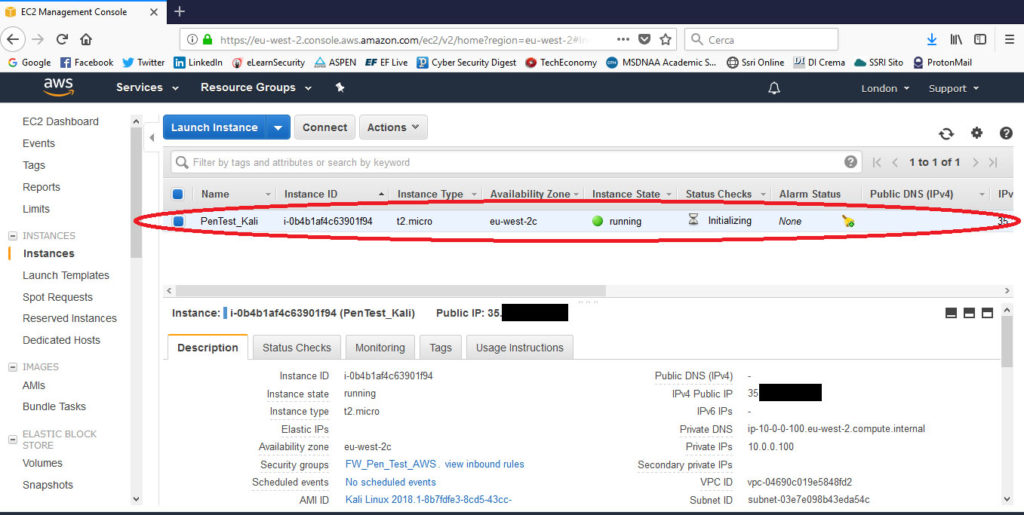
Task: Click the view inbound rules link
Action: pos(484,464)
